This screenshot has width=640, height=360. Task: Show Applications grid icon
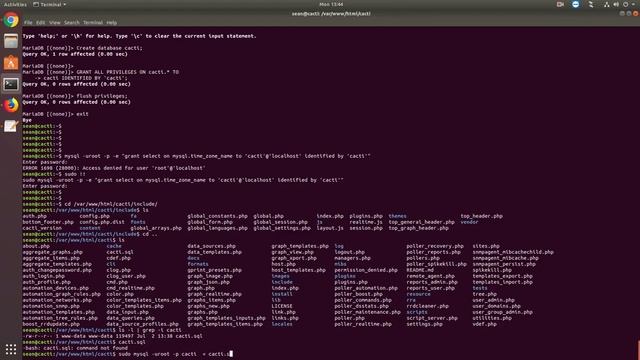(11, 349)
